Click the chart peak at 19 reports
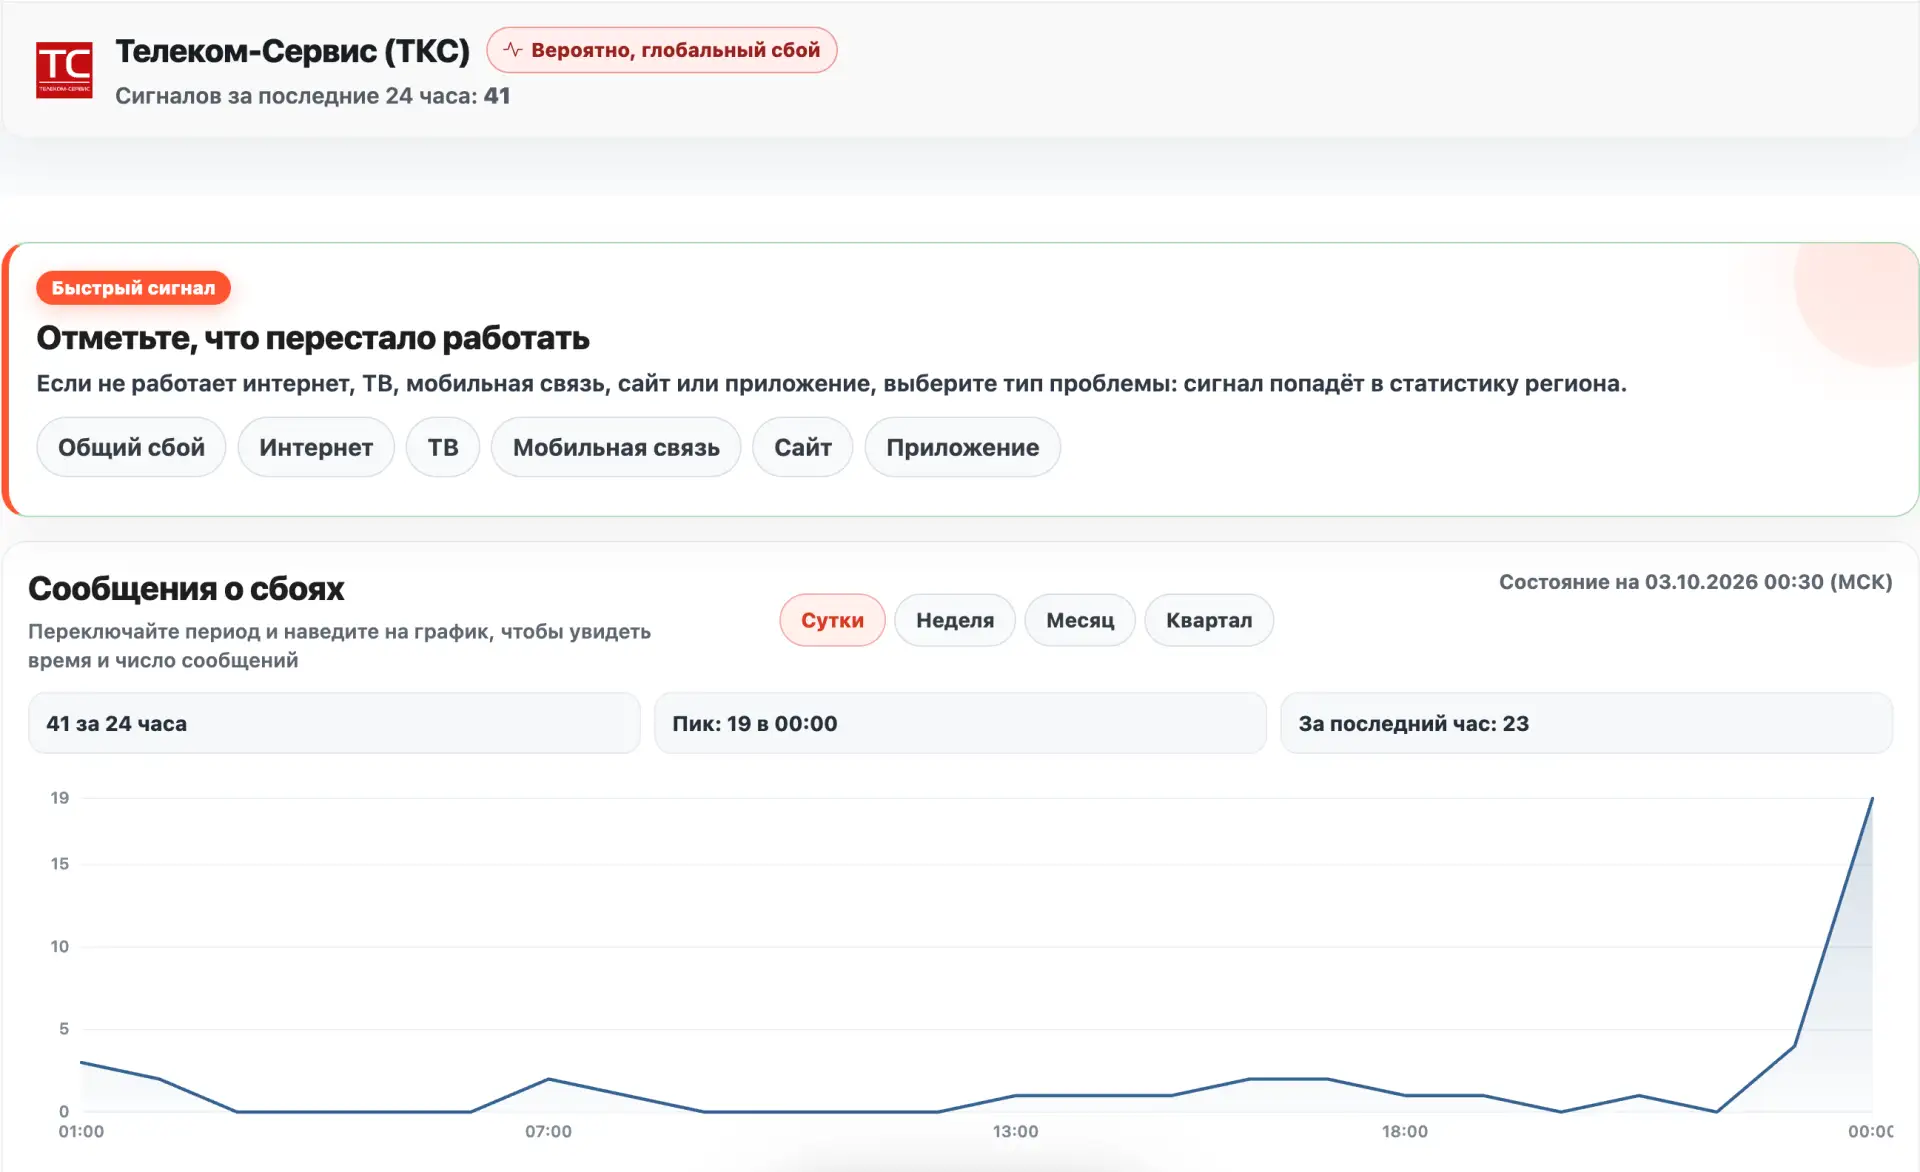 point(1872,798)
